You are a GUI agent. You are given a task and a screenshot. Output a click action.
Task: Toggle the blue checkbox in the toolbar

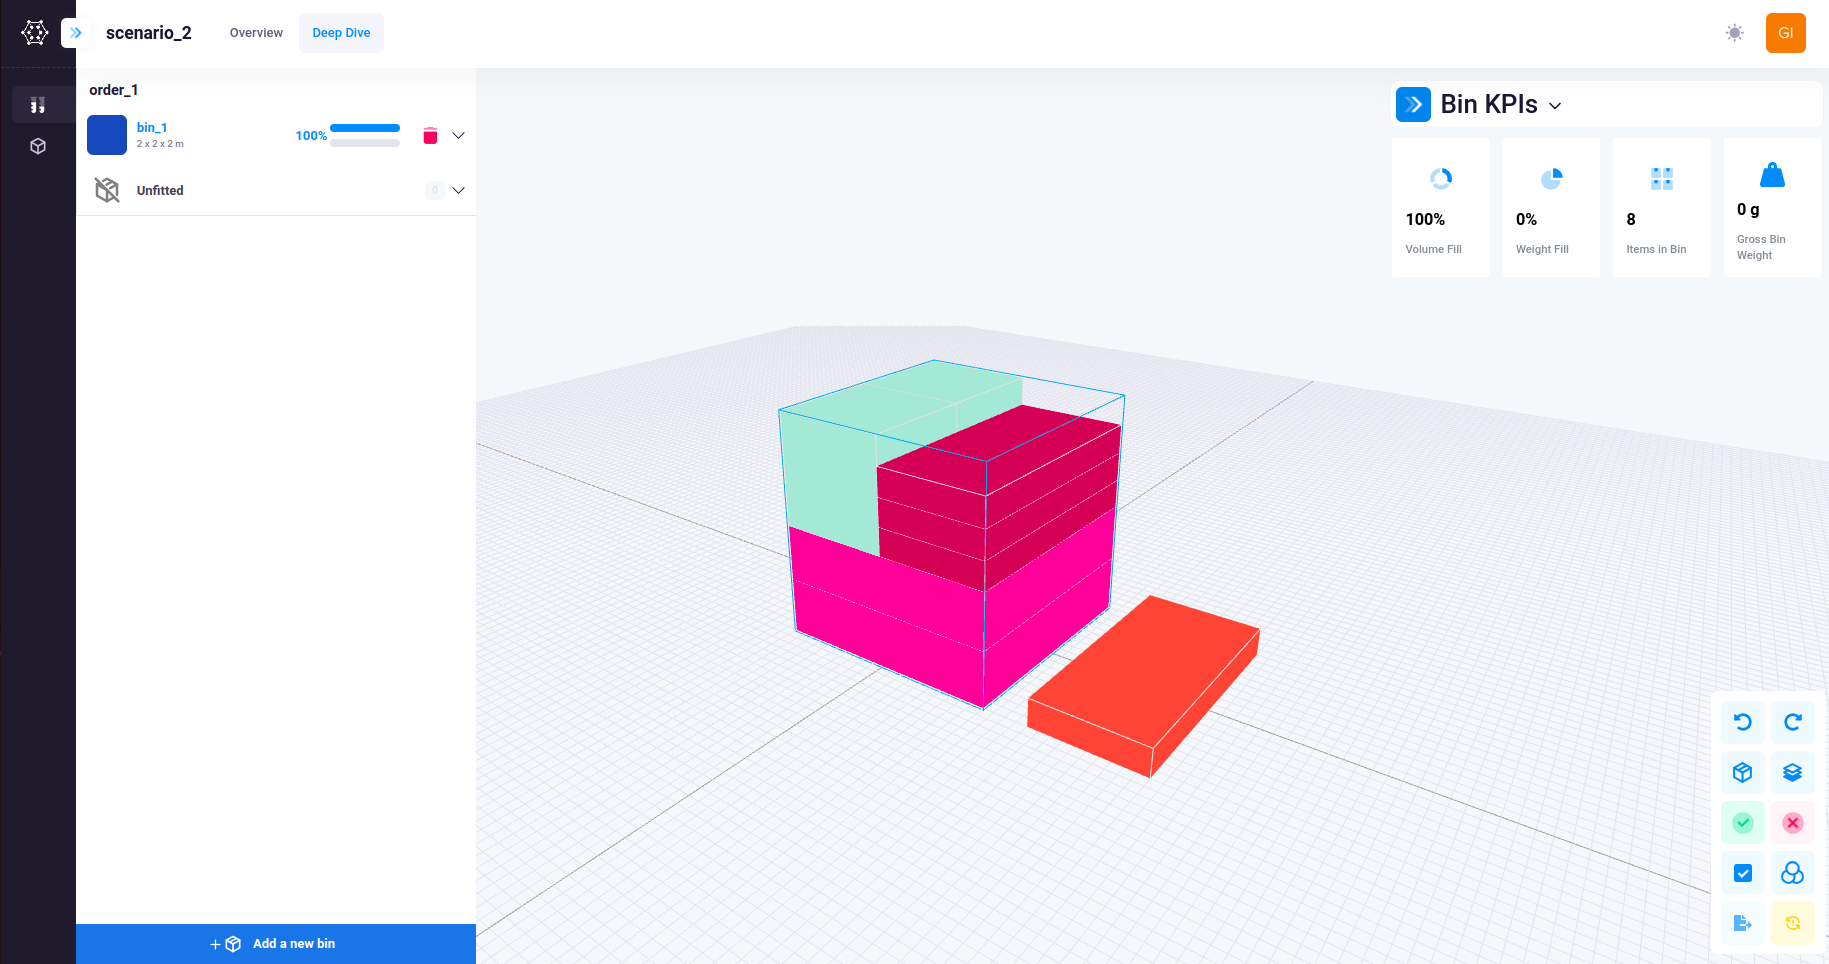(x=1742, y=872)
